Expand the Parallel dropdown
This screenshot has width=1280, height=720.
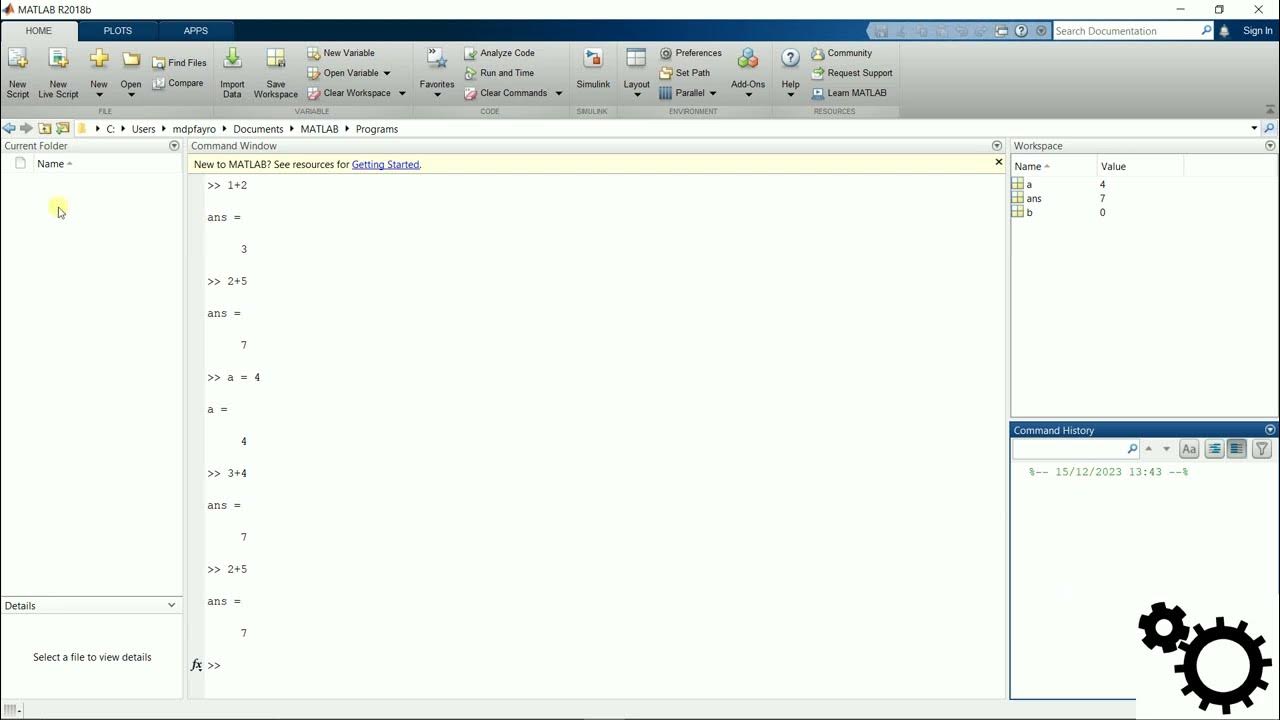click(713, 93)
